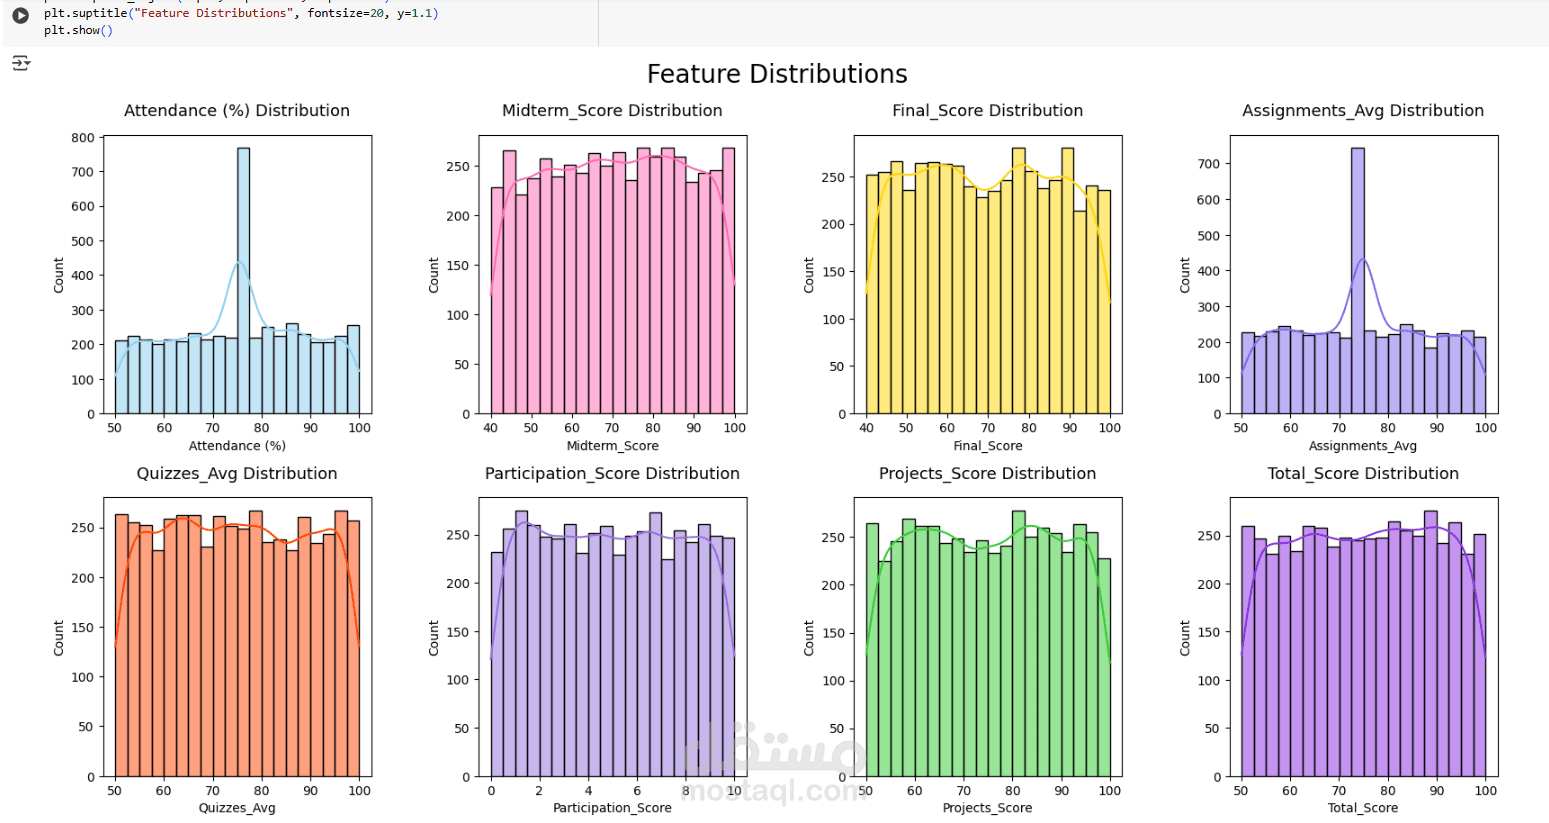Click the Final_Score yellow histogram plot

[988, 275]
